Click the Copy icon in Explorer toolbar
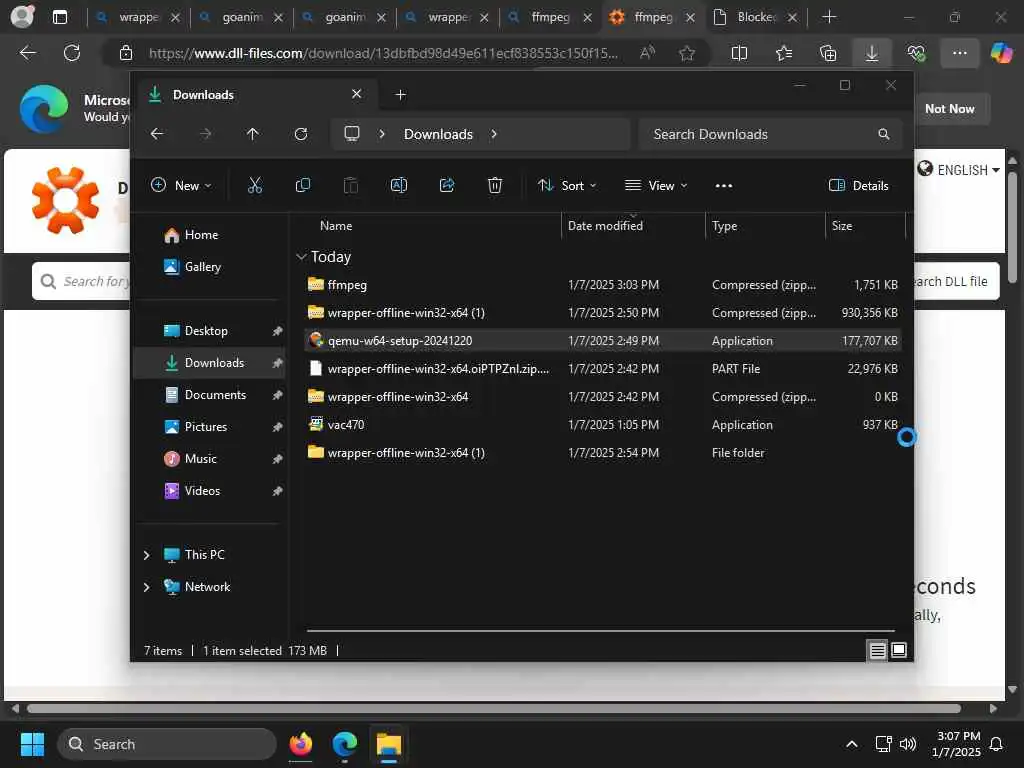The height and width of the screenshot is (768, 1024). pyautogui.click(x=302, y=186)
